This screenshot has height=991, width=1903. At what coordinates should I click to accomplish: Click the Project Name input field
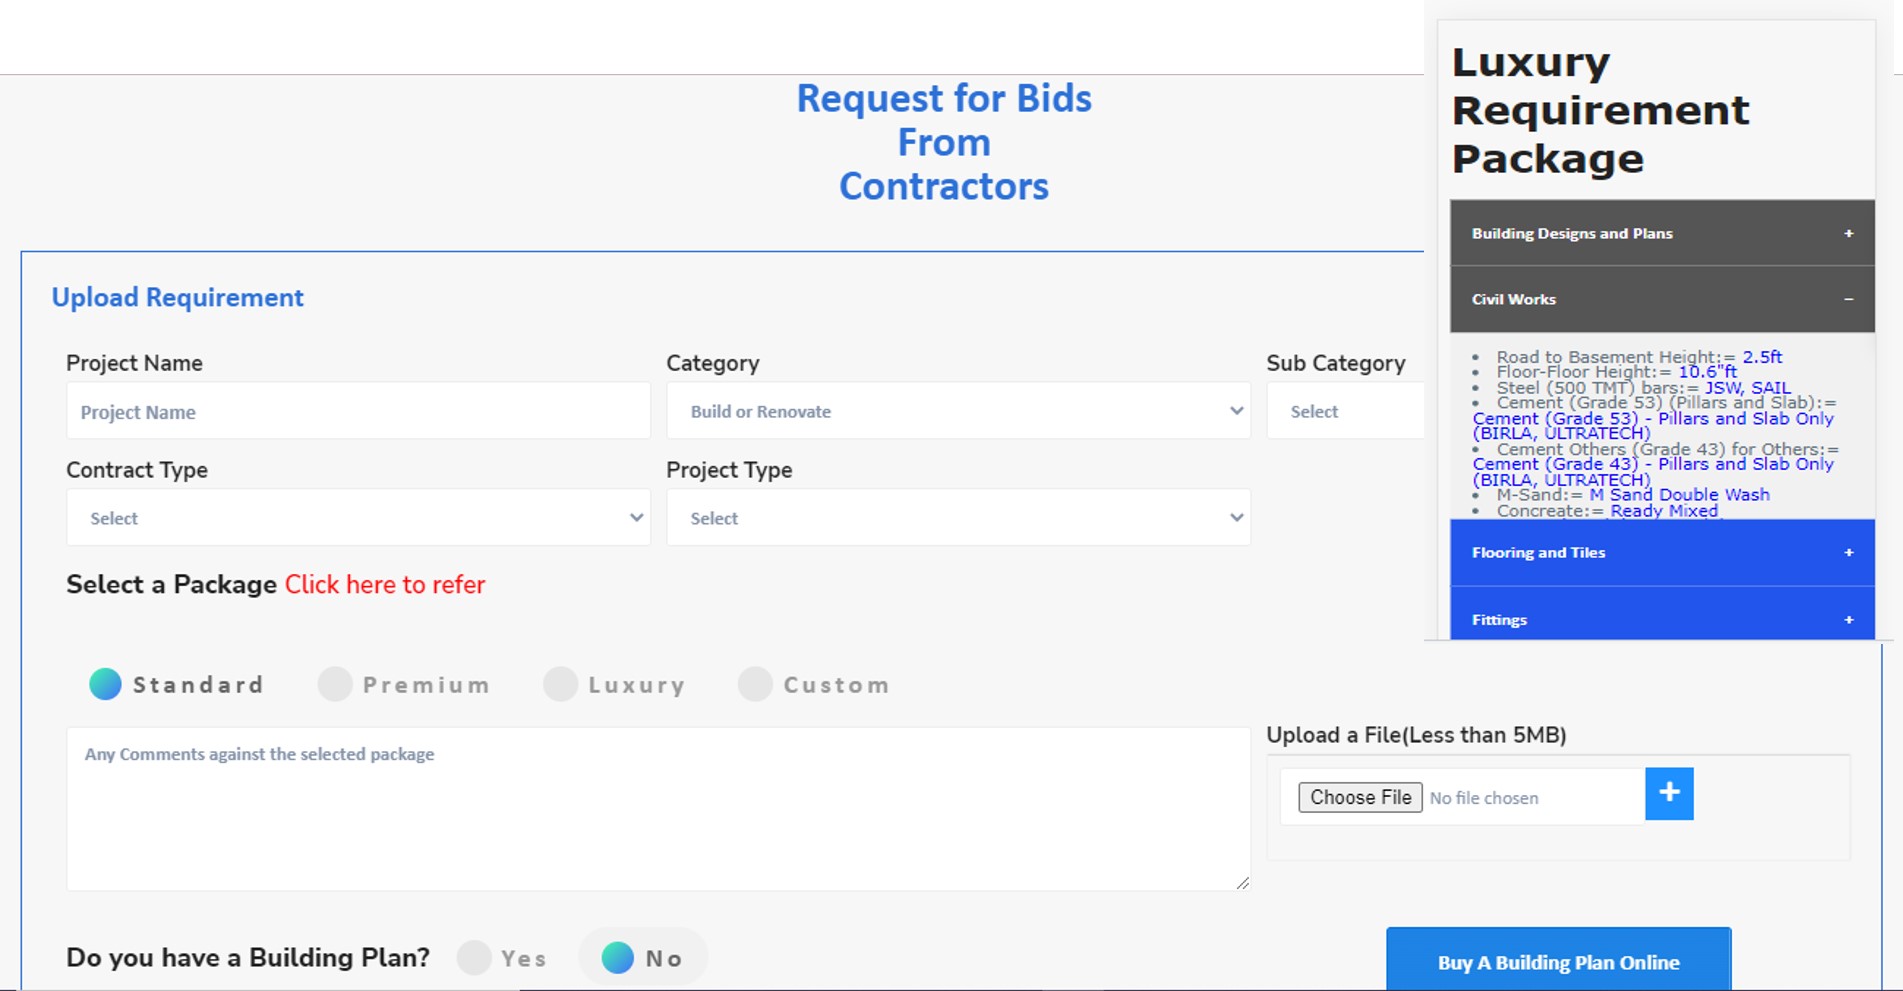(x=358, y=411)
